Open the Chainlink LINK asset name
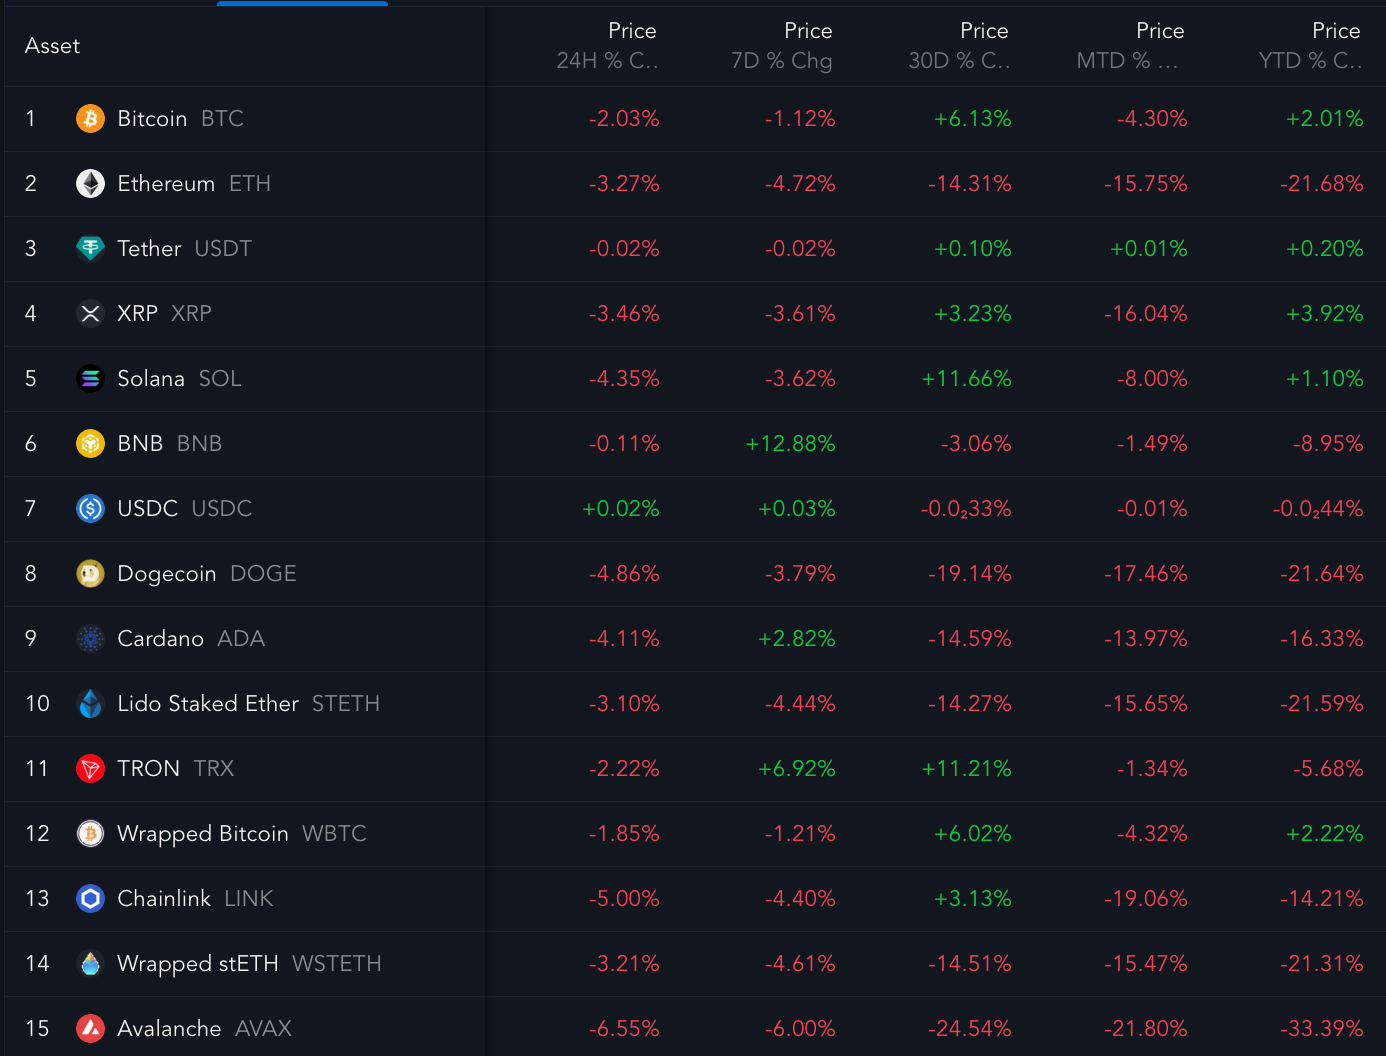The image size is (1386, 1056). [x=195, y=899]
